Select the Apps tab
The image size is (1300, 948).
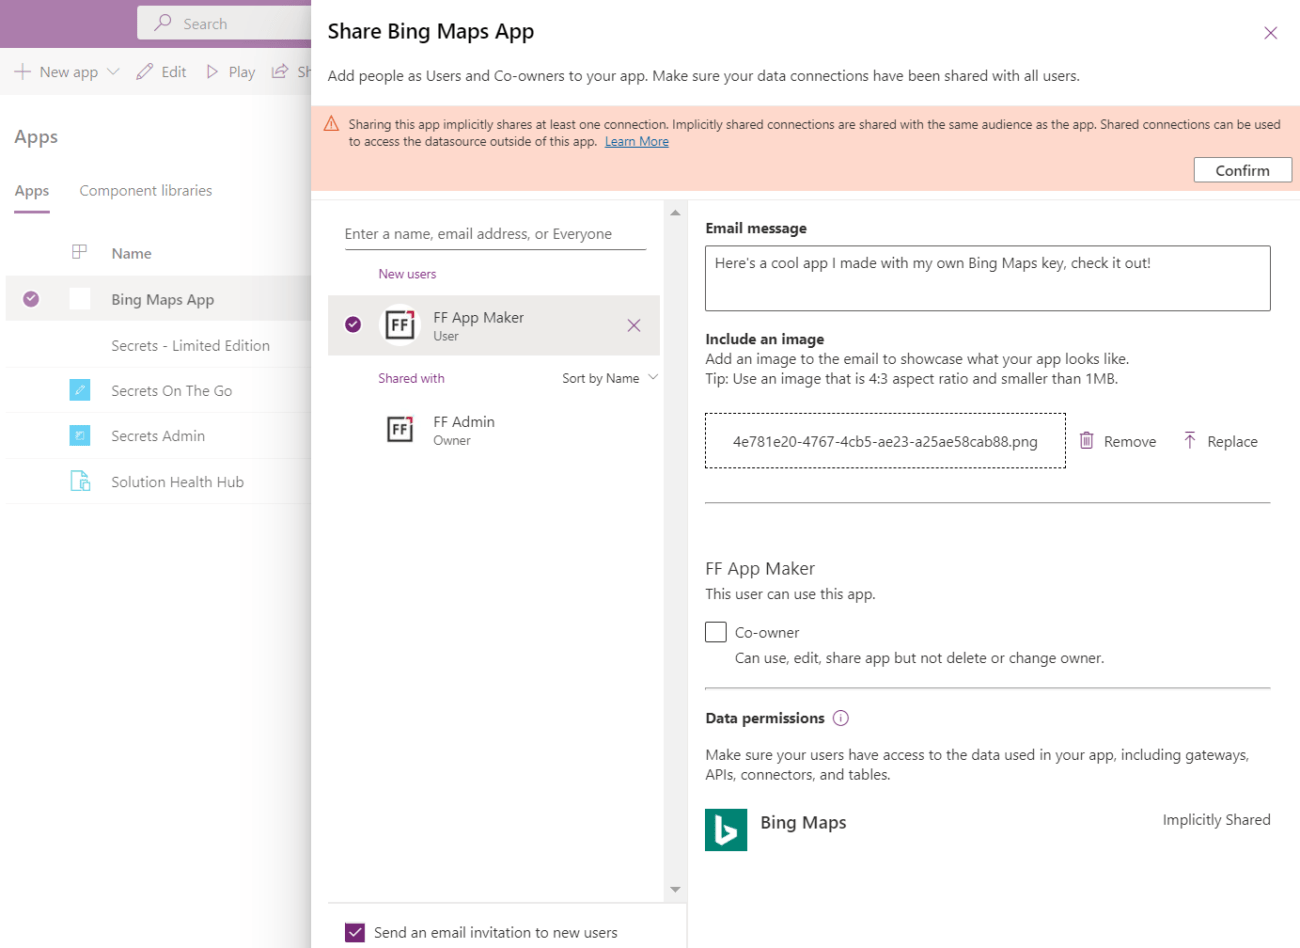(x=31, y=190)
